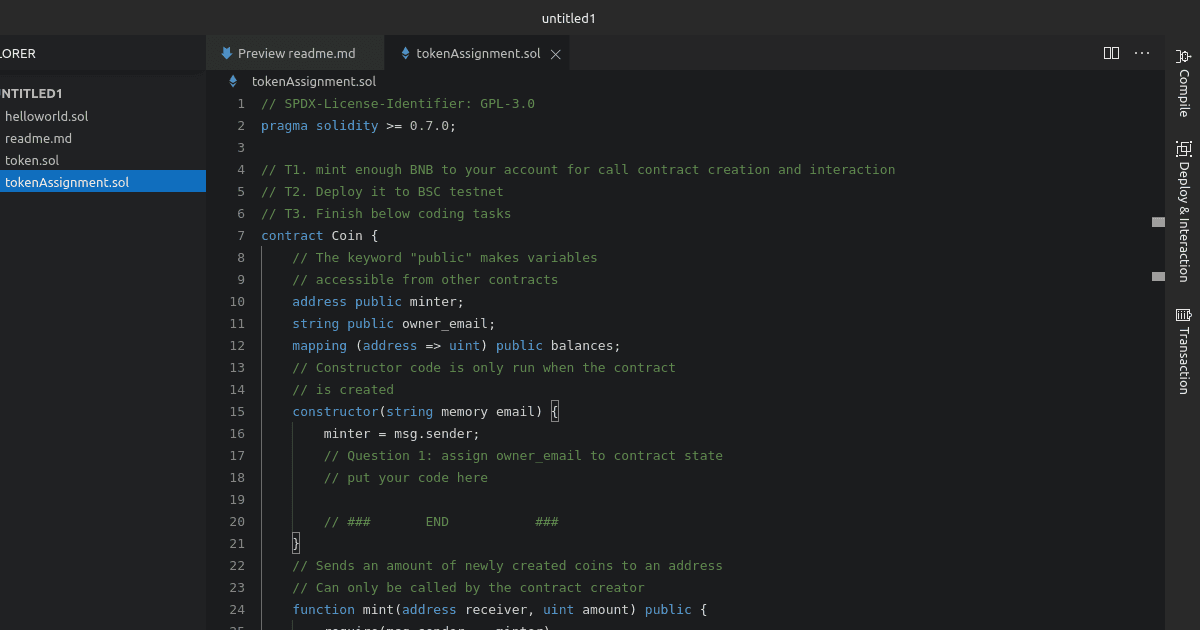The width and height of the screenshot is (1200, 630).
Task: Toggle the secondary side panel icon top right
Action: 1183,54
